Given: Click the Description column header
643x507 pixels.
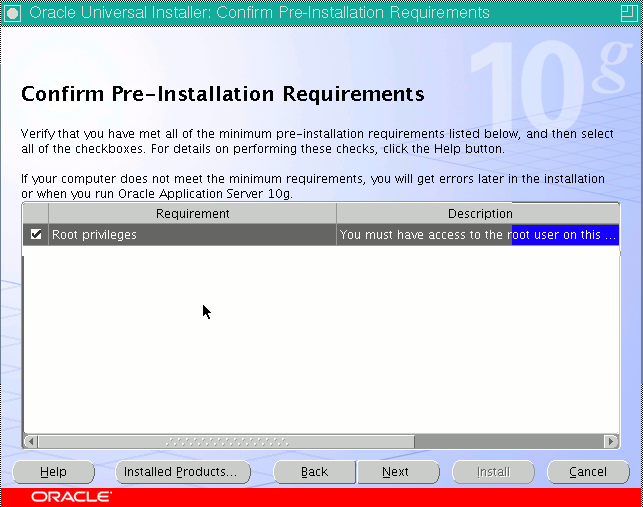Looking at the screenshot, I should tap(478, 214).
